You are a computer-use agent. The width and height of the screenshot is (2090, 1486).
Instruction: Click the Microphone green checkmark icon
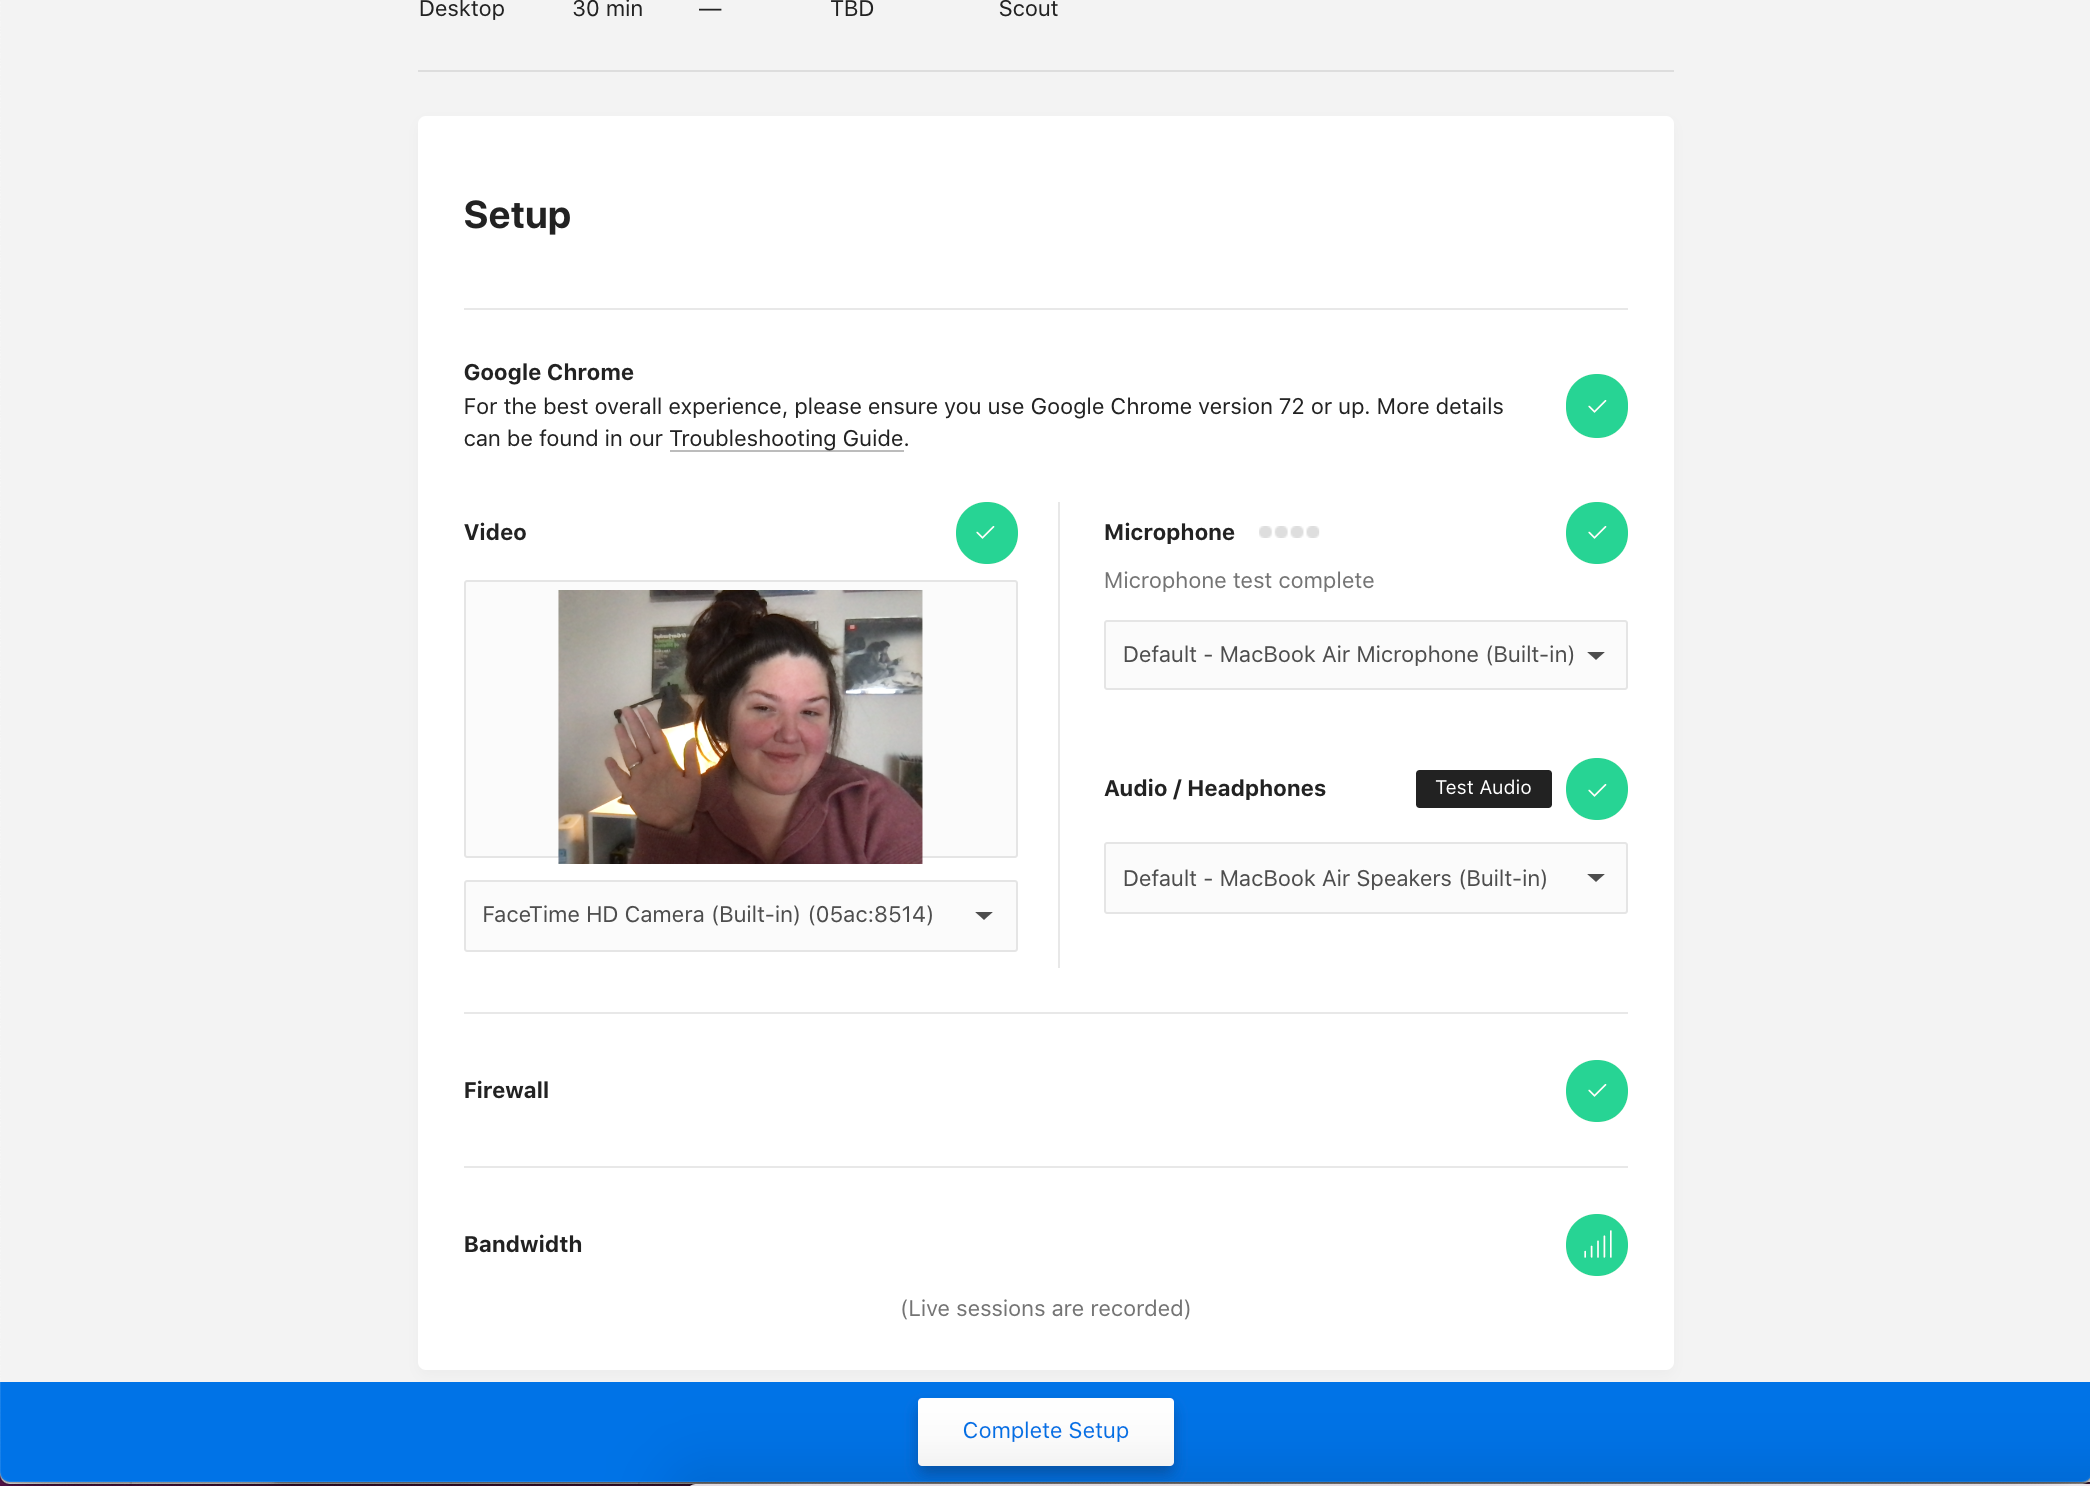(1596, 533)
